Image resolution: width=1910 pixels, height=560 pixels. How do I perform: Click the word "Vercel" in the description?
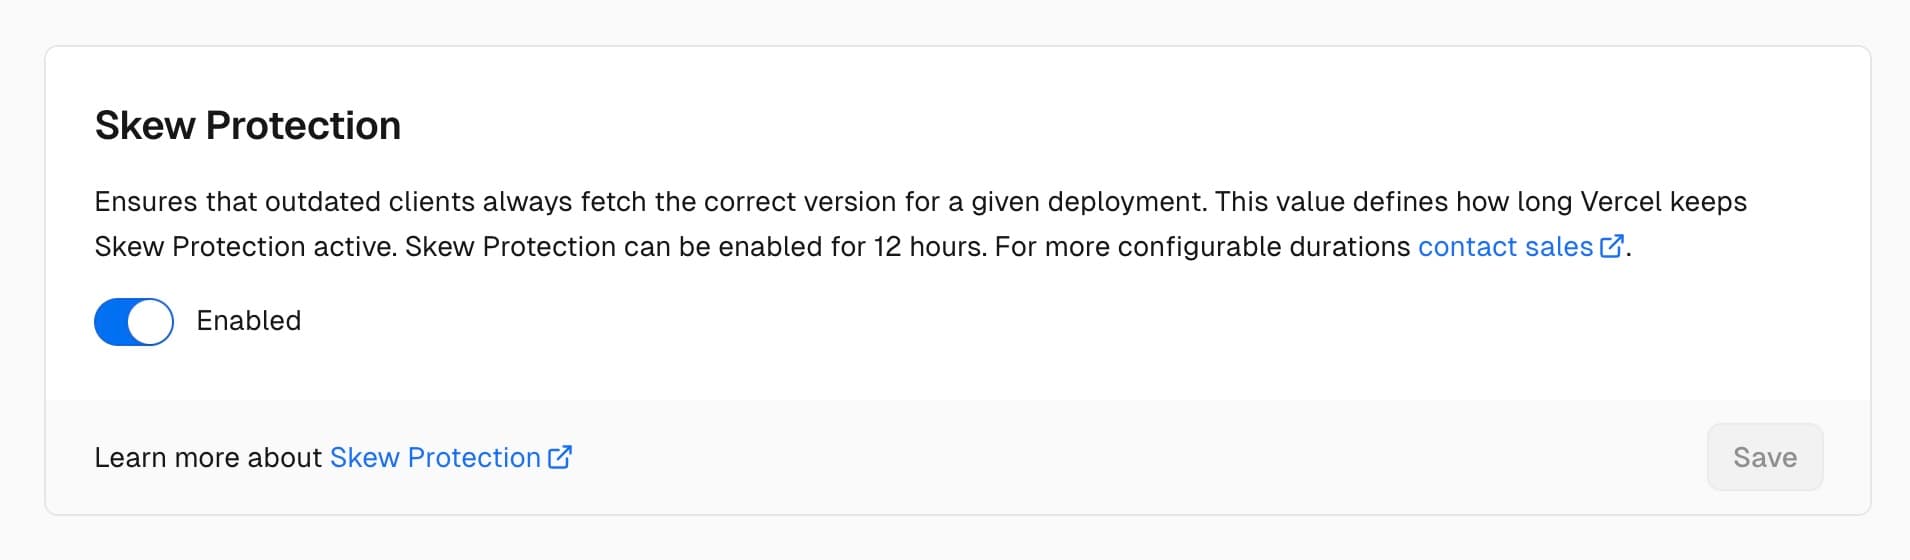tap(1618, 202)
